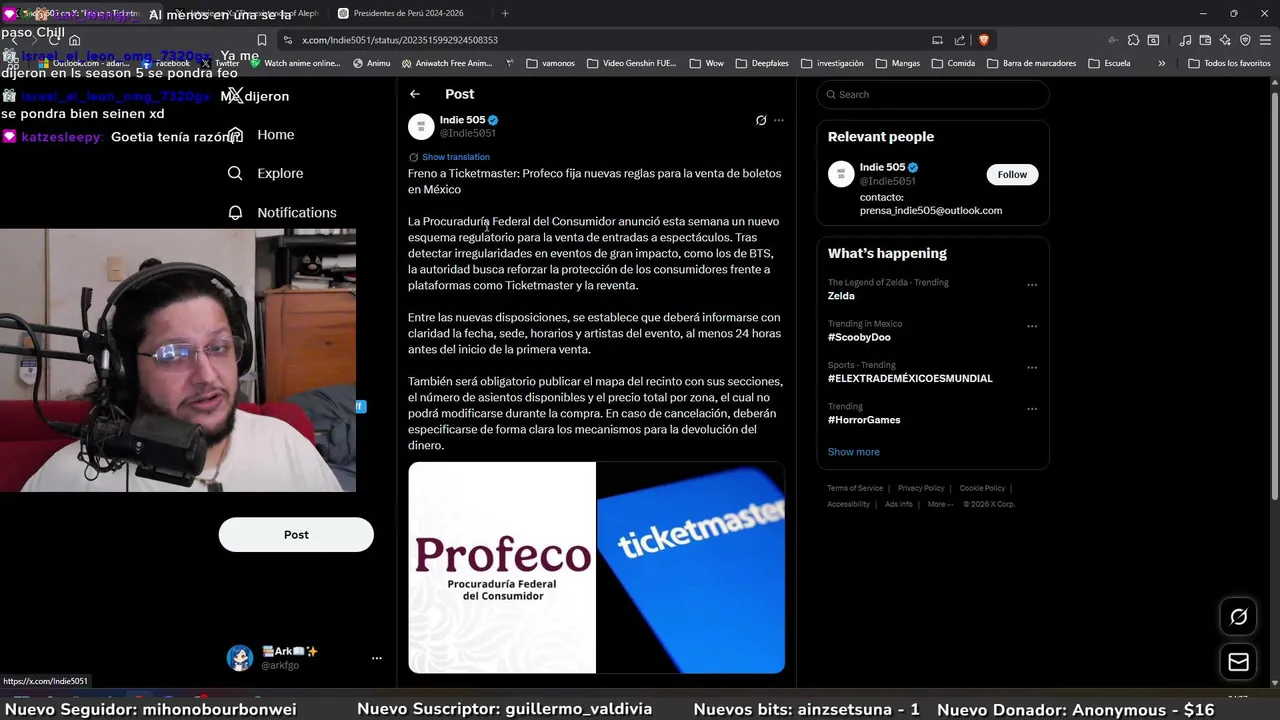Open Cookie Policy footer link
The width and height of the screenshot is (1280, 720).
click(x=982, y=488)
